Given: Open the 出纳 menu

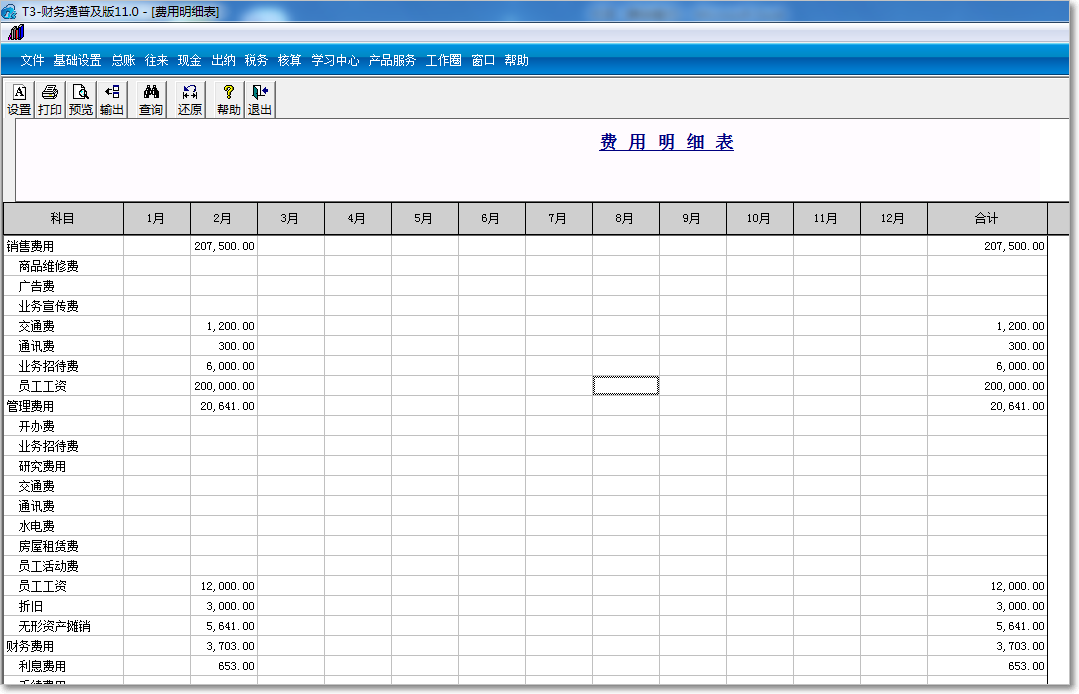Looking at the screenshot, I should [222, 60].
